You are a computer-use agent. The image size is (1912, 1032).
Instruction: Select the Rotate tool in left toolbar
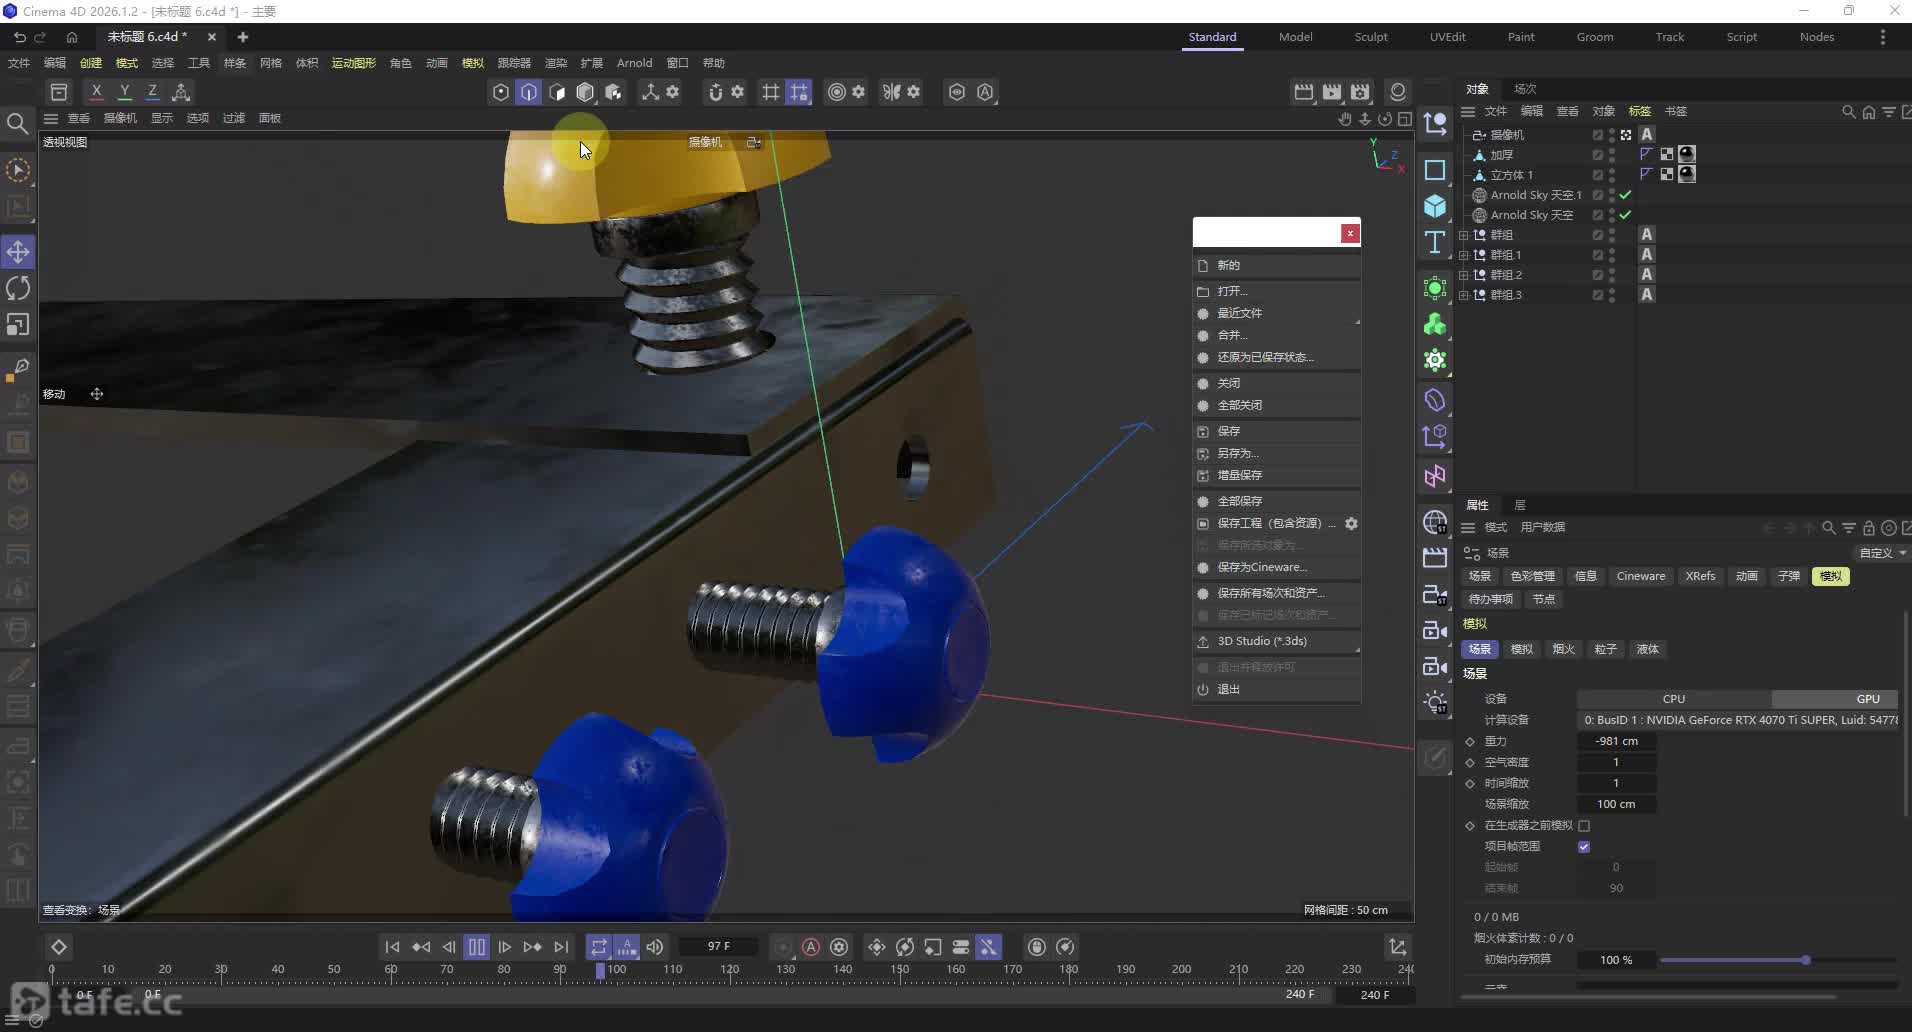(18, 288)
